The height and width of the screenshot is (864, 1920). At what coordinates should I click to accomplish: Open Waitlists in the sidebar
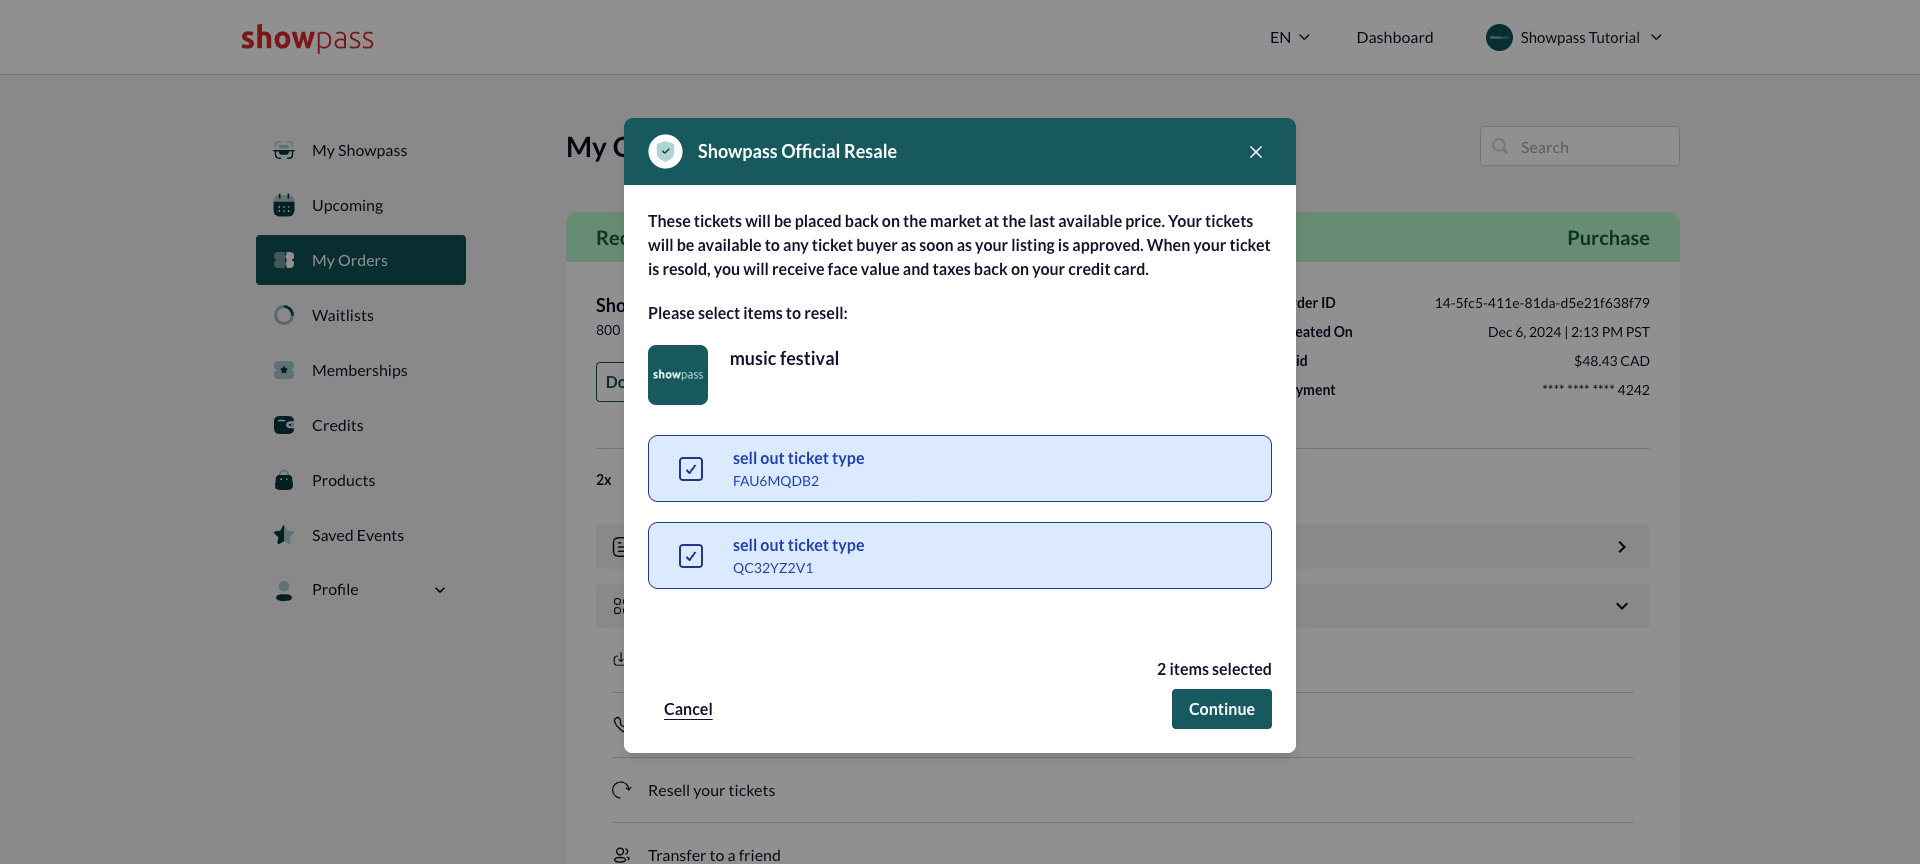(x=361, y=315)
